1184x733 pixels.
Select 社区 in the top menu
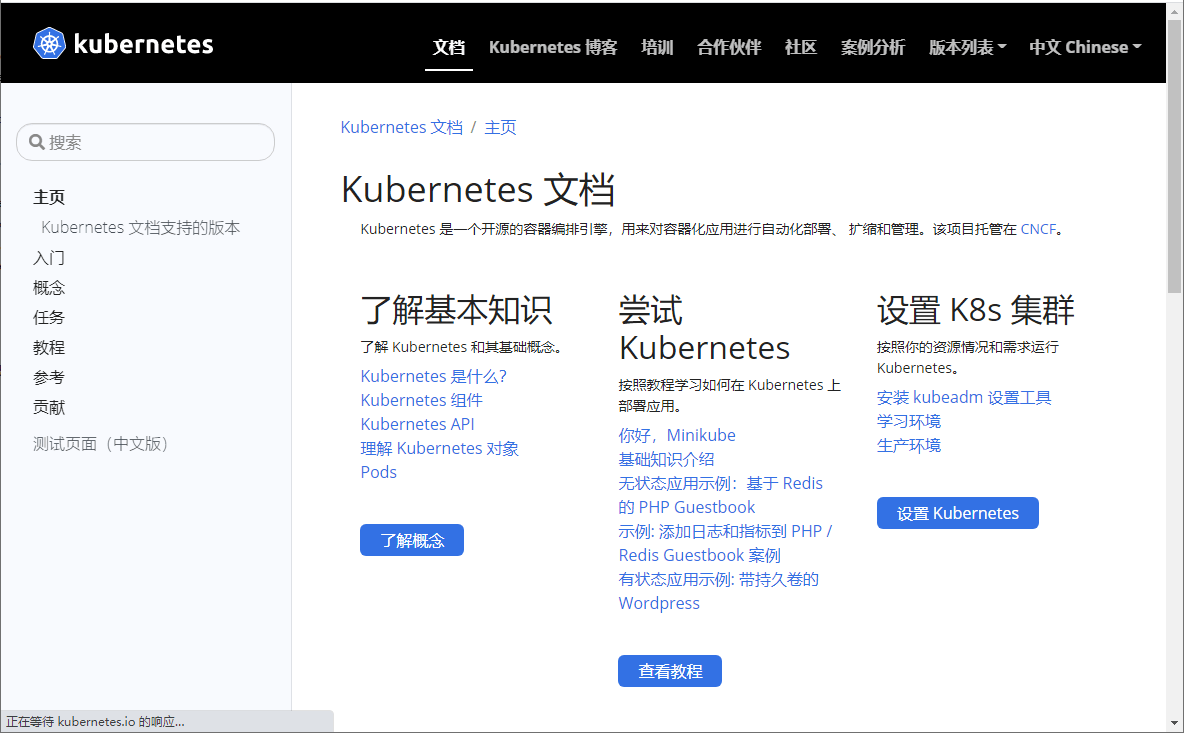point(800,48)
